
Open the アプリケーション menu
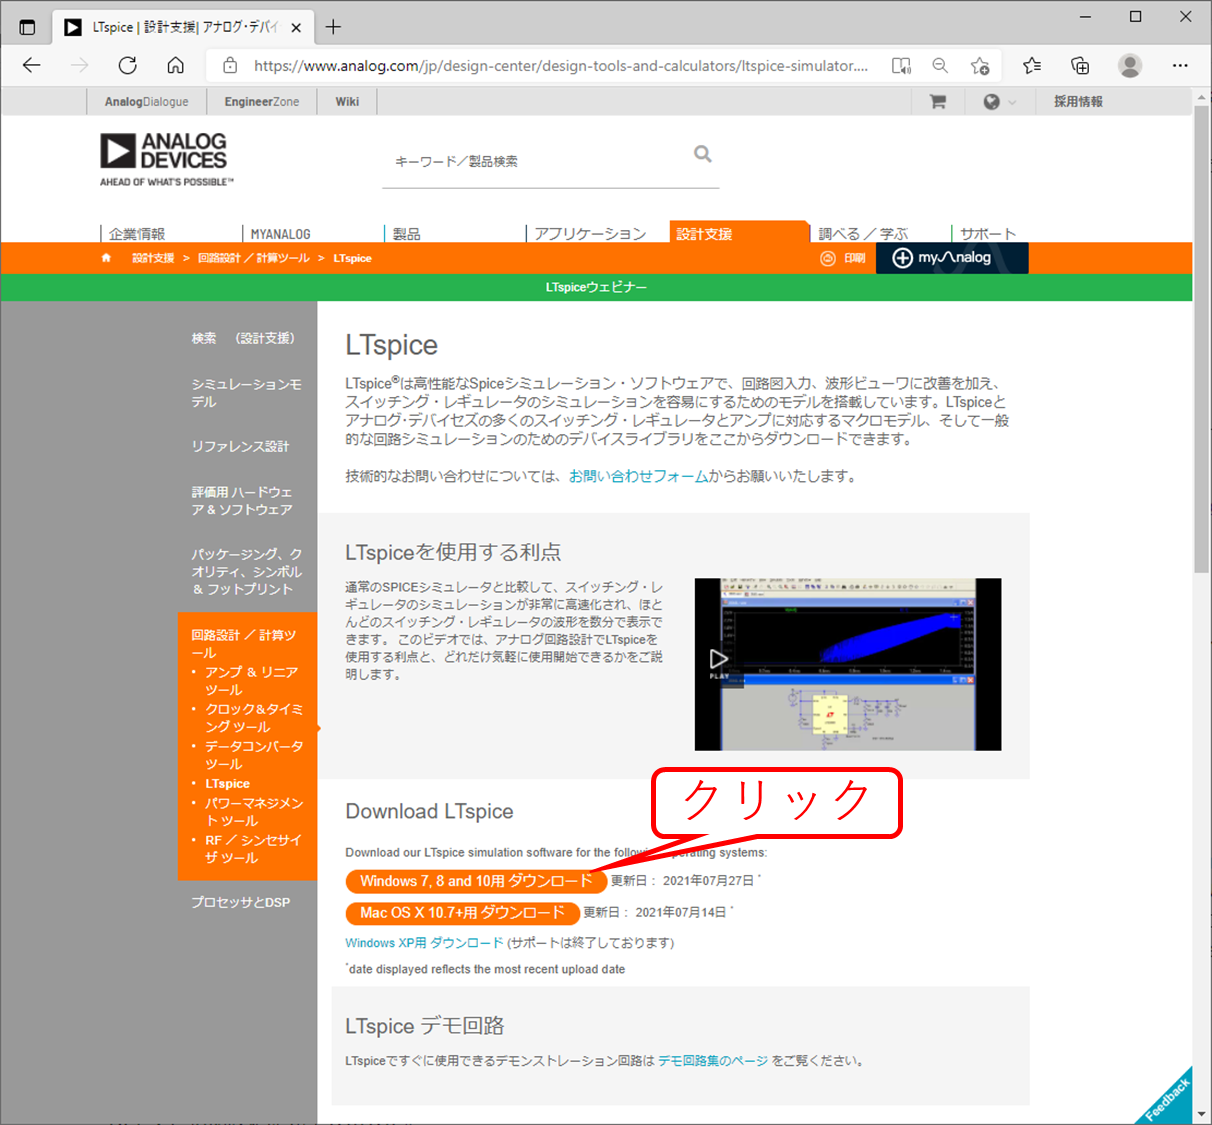click(x=590, y=234)
